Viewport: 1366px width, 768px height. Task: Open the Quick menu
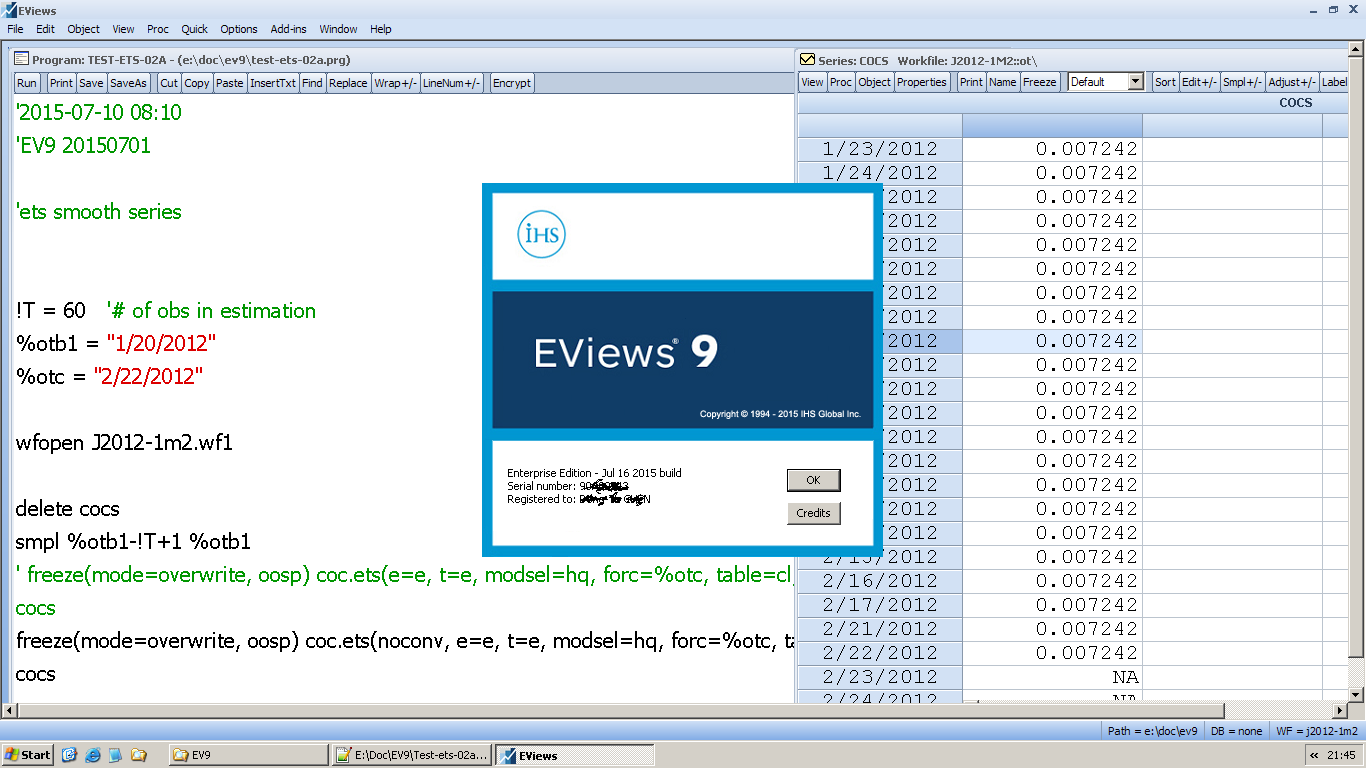(x=195, y=29)
